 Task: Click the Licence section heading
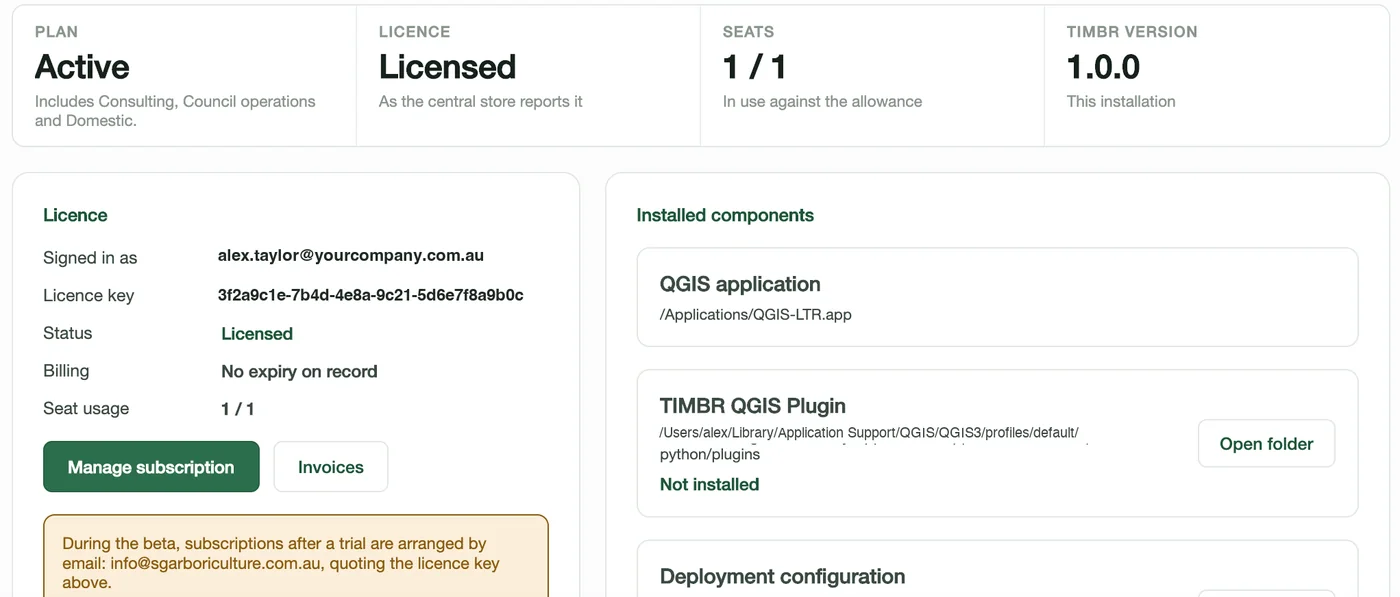pyautogui.click(x=75, y=215)
